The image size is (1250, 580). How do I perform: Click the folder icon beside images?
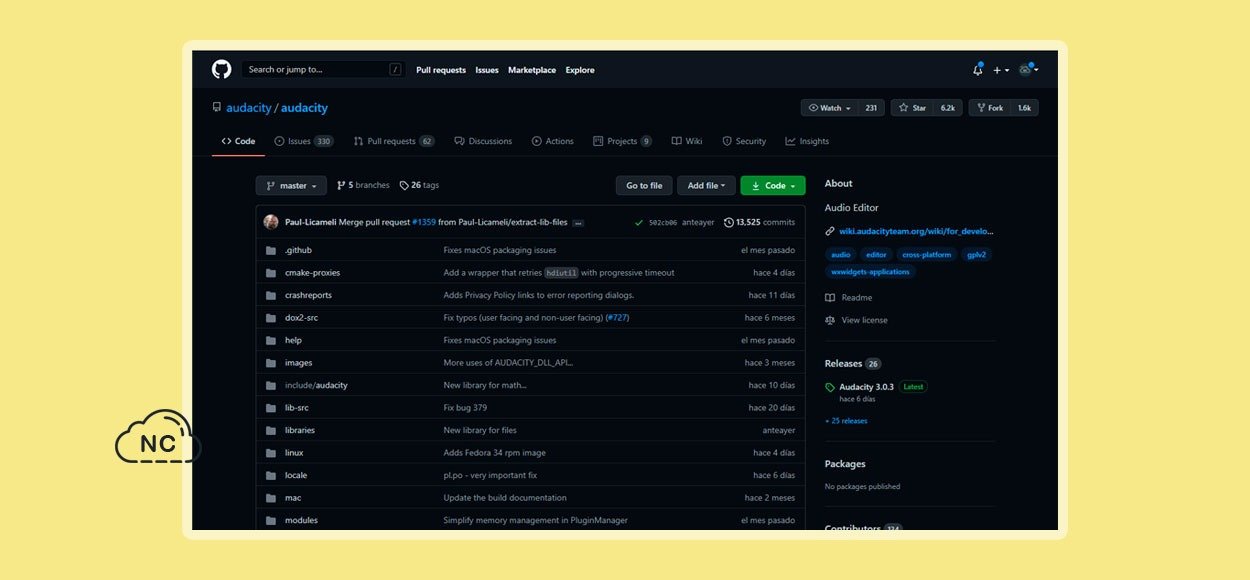(x=271, y=363)
